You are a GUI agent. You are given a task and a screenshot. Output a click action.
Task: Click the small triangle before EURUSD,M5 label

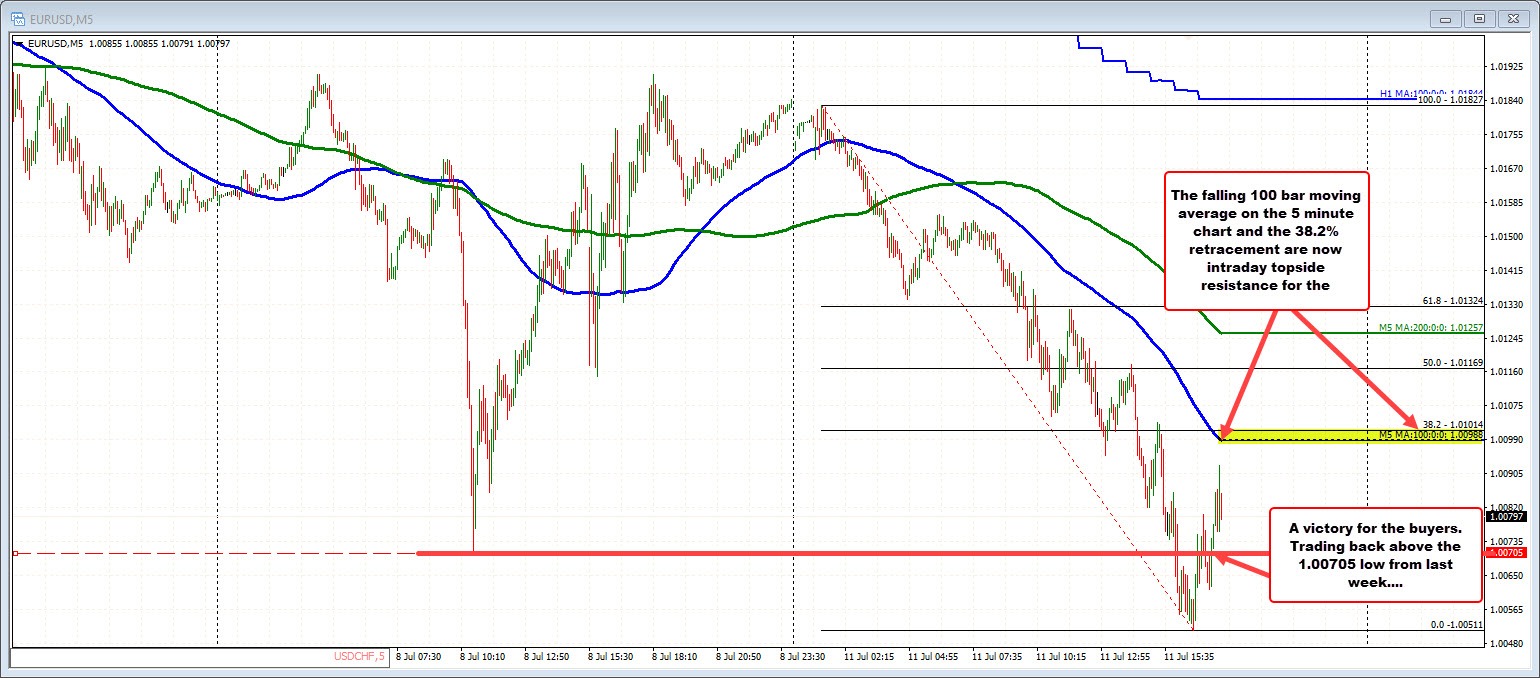(x=18, y=42)
